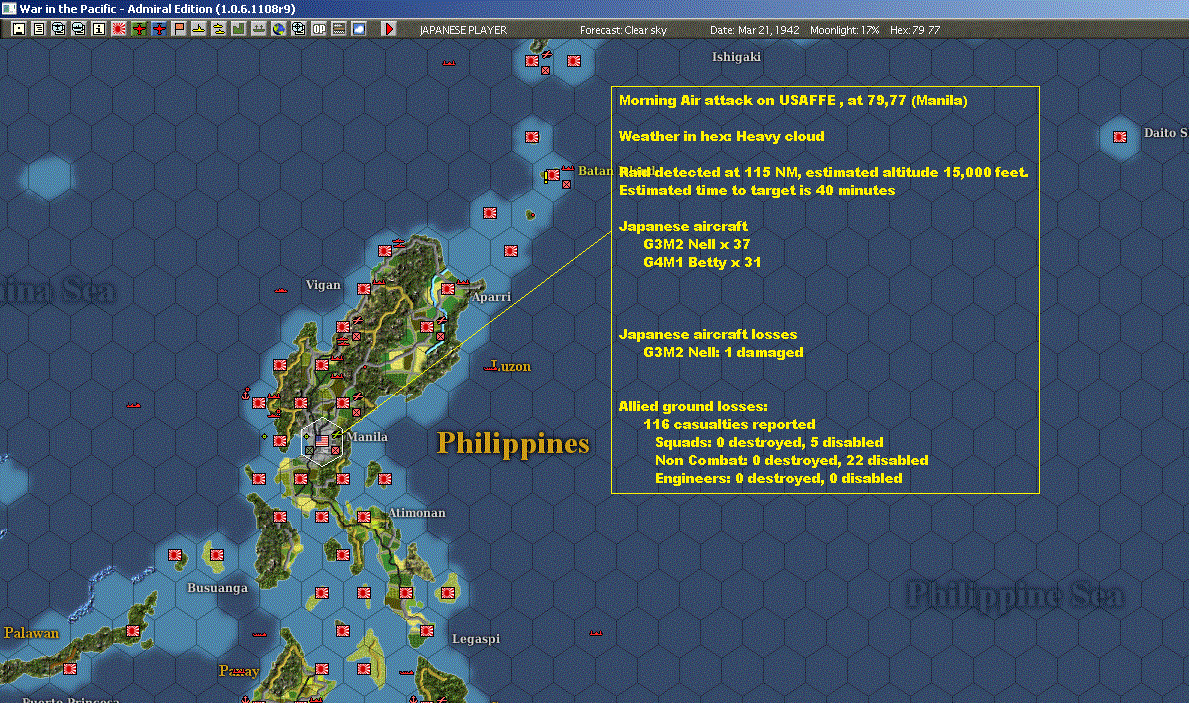The image size is (1189, 703).
Task: Click the 'JAPANESE PLAYER' status text
Action: click(x=463, y=30)
